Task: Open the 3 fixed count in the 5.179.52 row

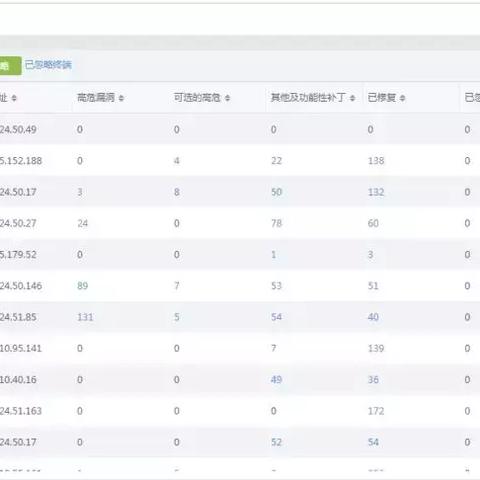Action: point(370,254)
